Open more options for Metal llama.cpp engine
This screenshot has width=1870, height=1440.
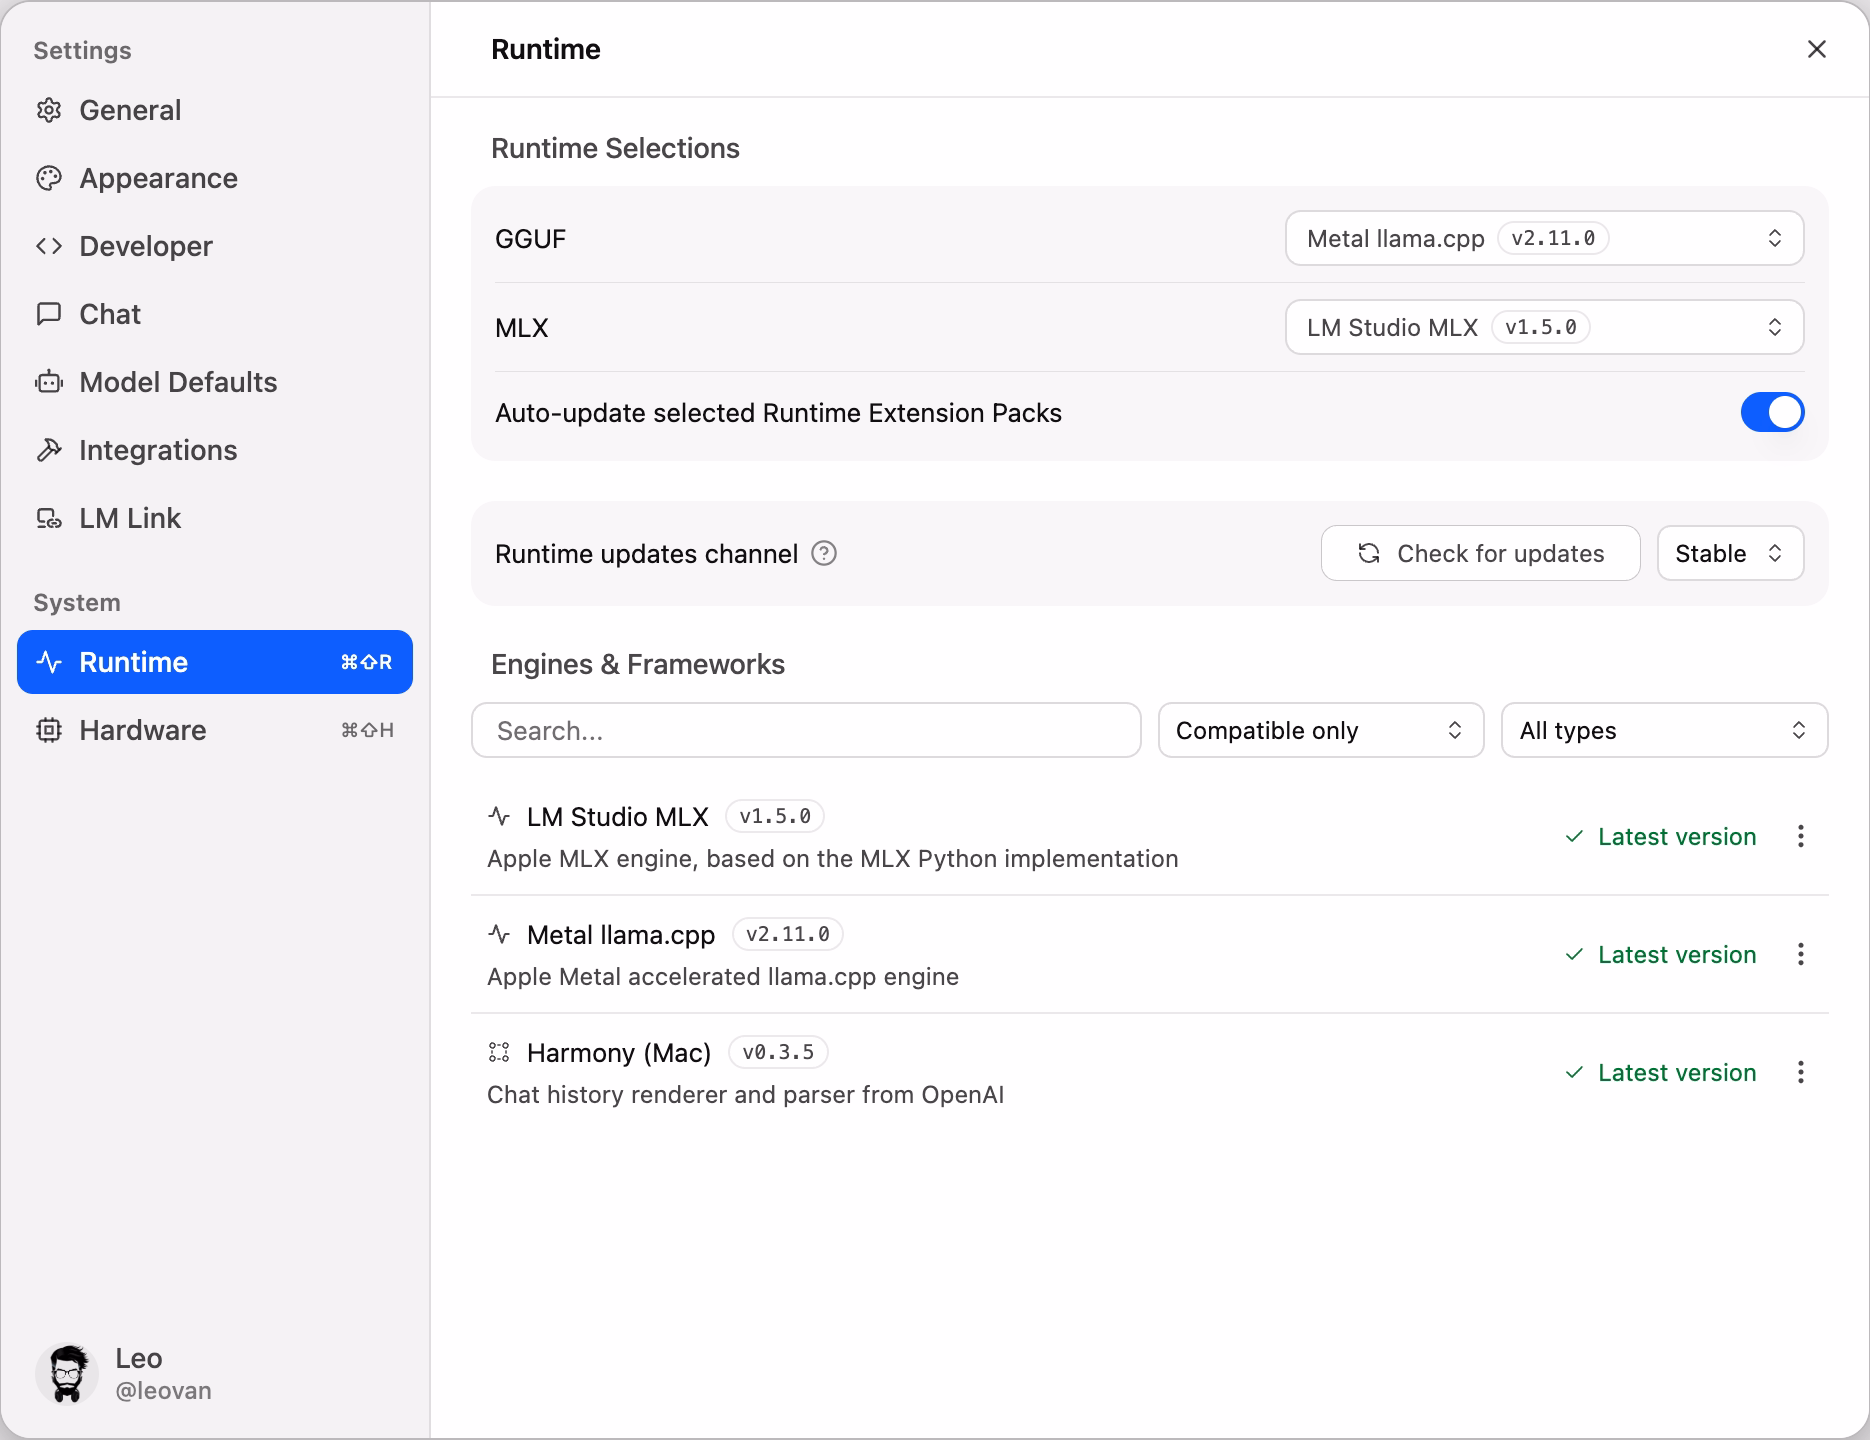(1800, 954)
